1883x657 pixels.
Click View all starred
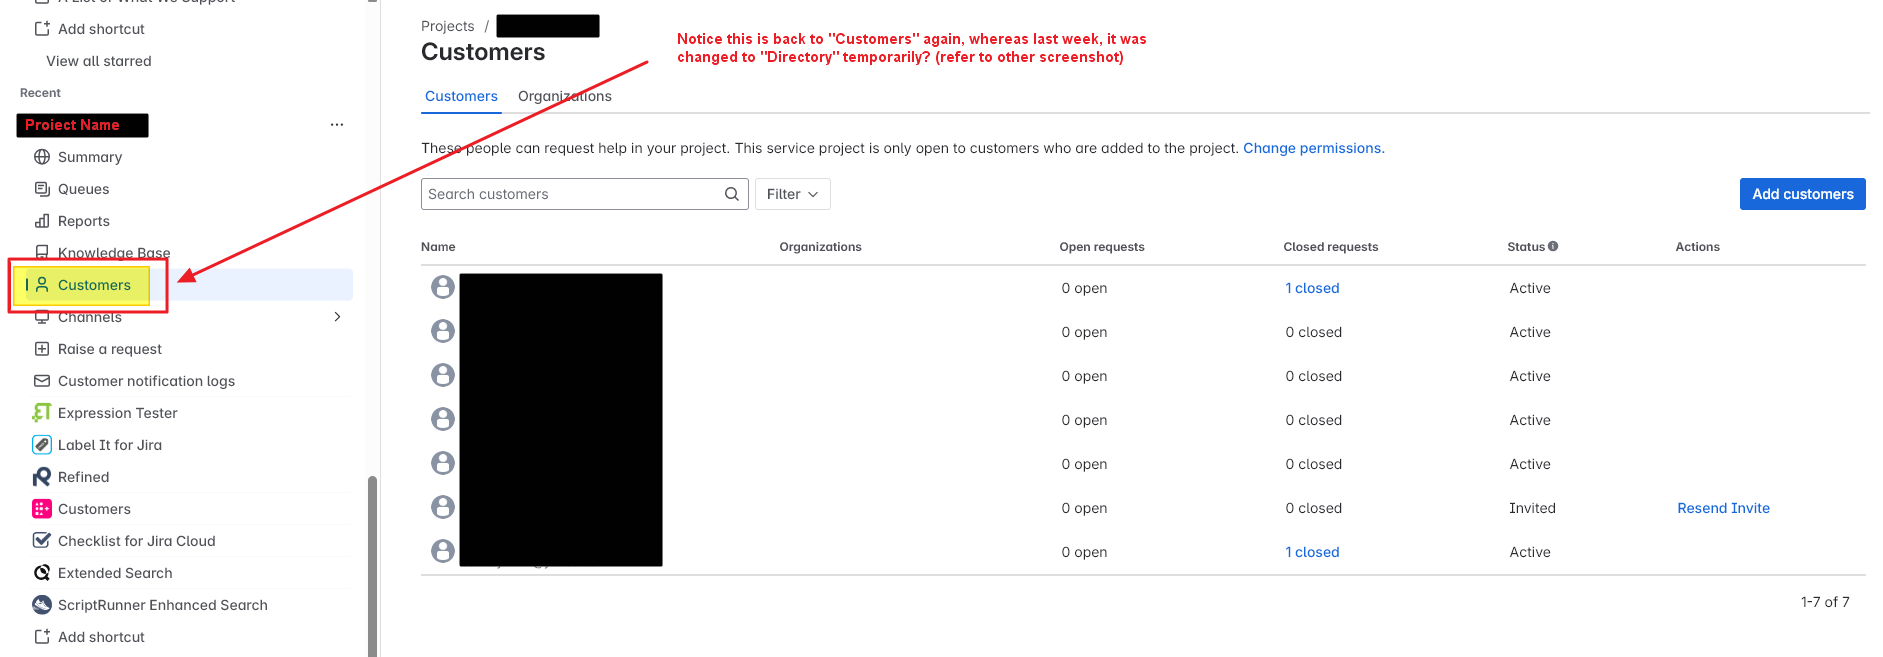(99, 61)
